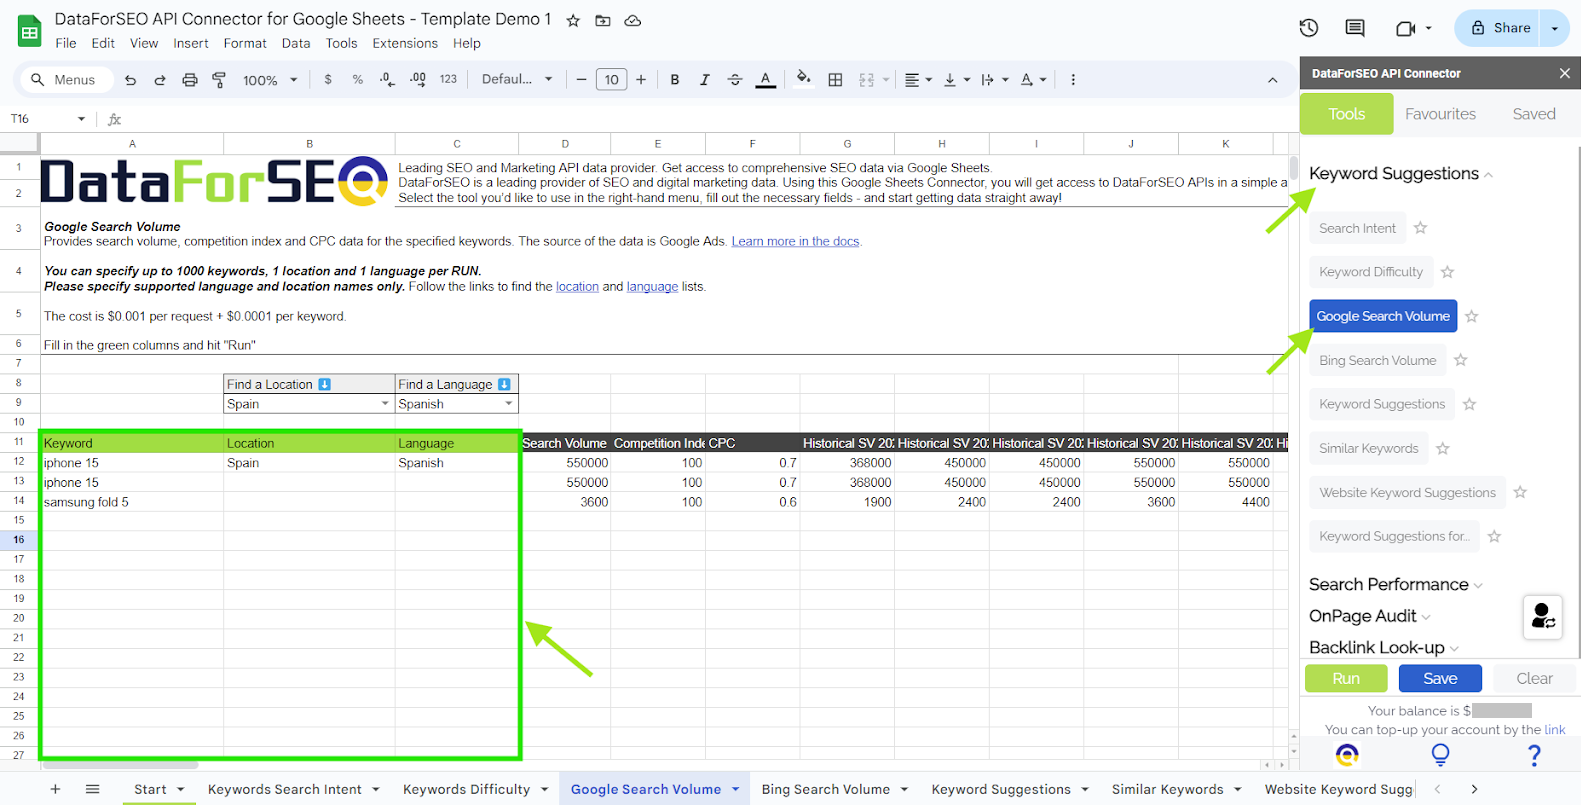Favourite the Keyword Difficulty tool

[x=1447, y=272]
